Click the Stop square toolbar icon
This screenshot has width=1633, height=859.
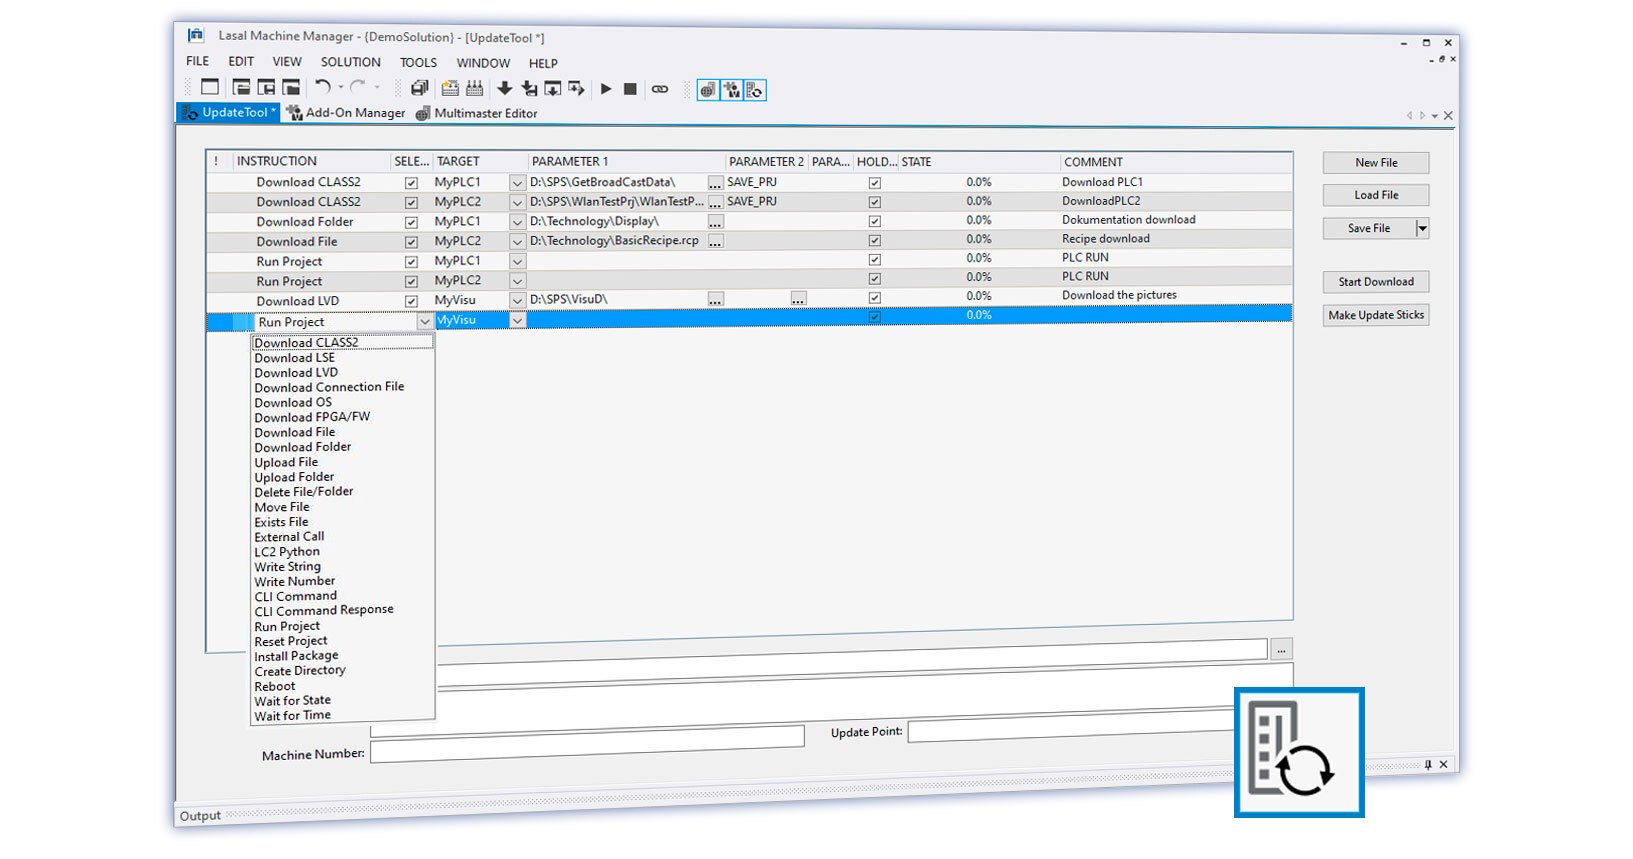coord(630,89)
